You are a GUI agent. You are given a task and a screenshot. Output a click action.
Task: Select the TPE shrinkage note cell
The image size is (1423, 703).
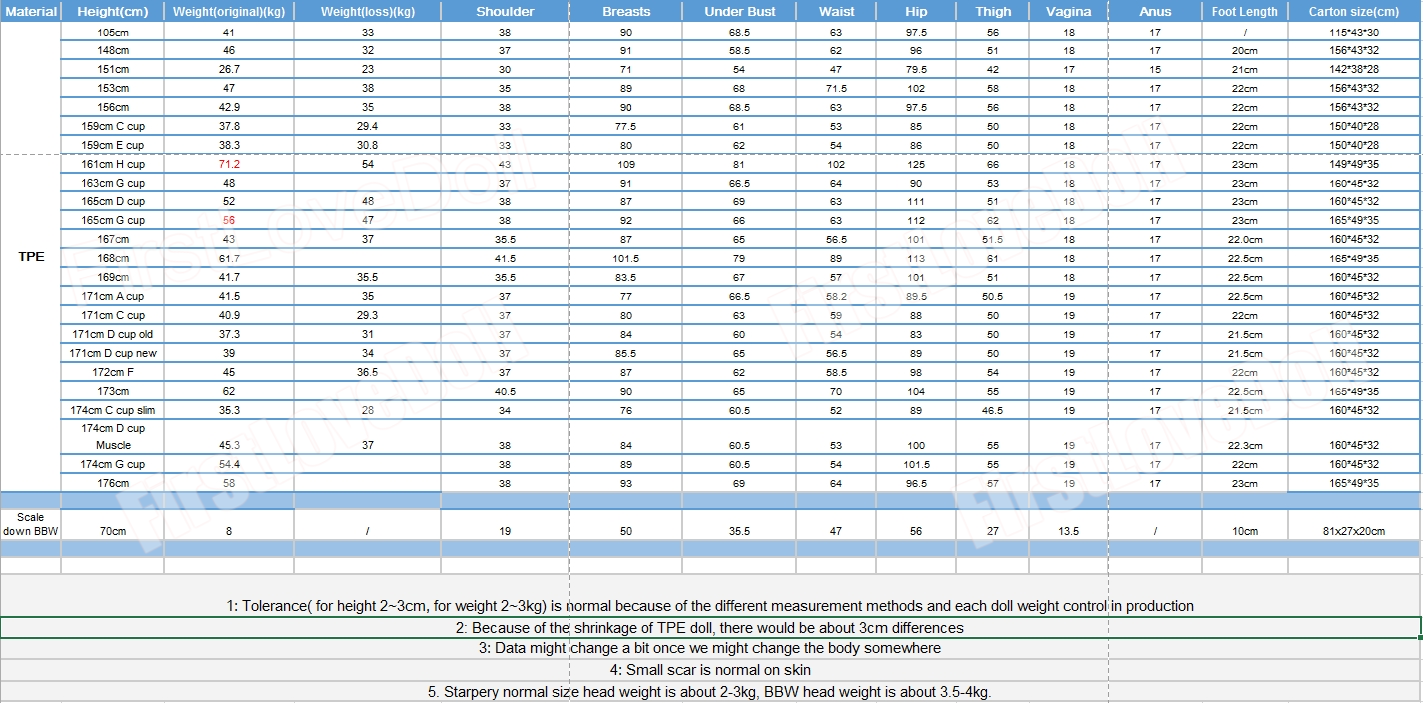710,628
